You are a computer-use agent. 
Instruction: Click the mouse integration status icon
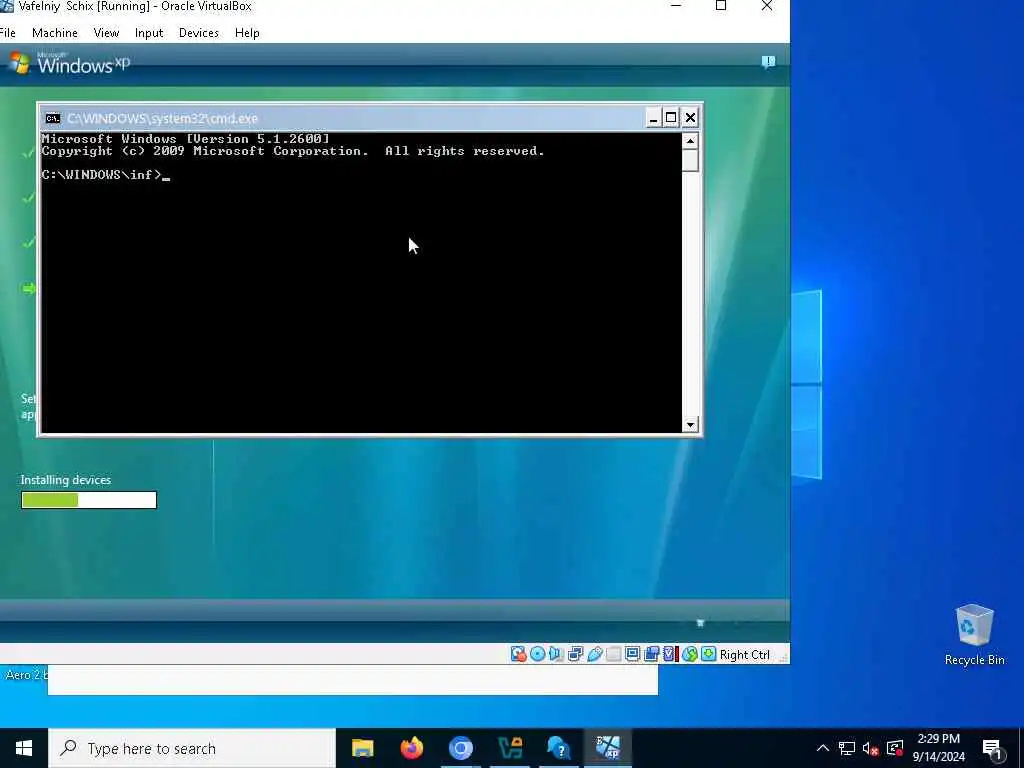(x=690, y=654)
